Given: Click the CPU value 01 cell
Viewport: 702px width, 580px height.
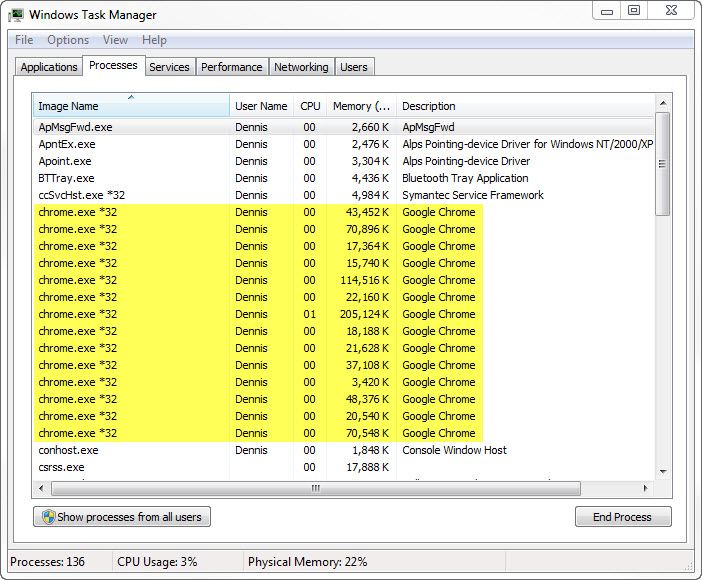Looking at the screenshot, I should 309,314.
